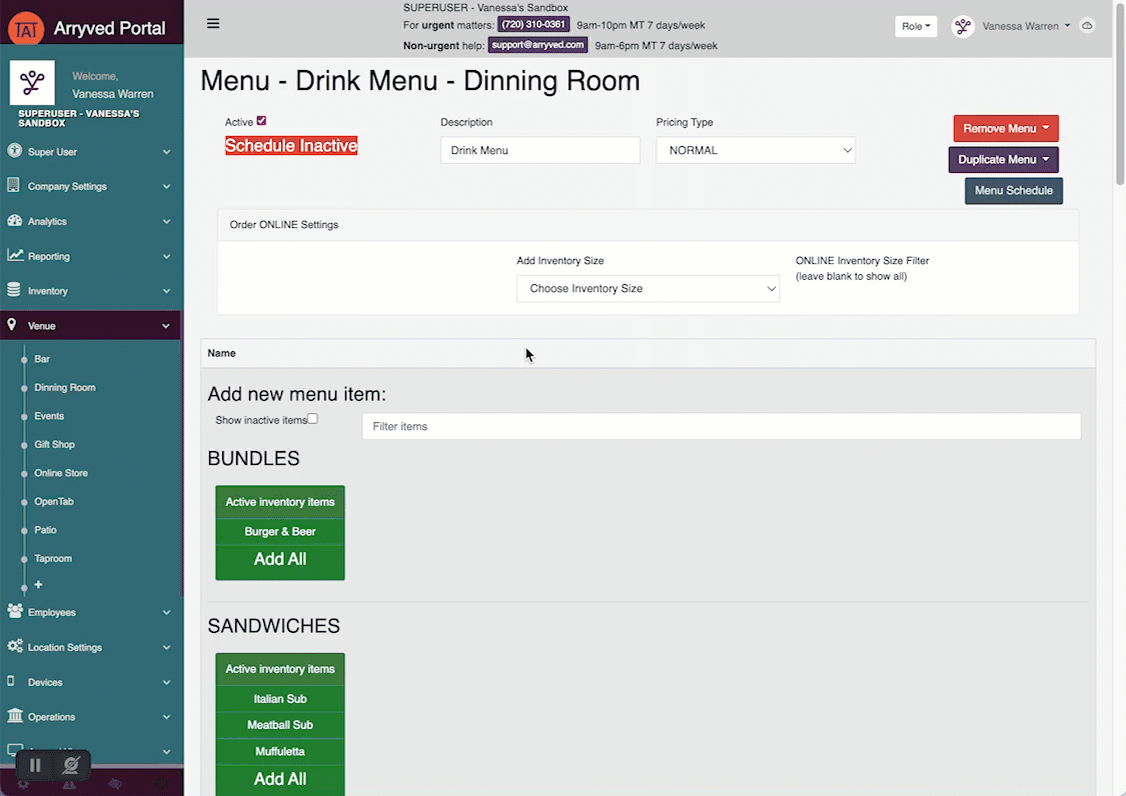Click the Filter items search field
This screenshot has width=1126, height=796.
(x=721, y=426)
